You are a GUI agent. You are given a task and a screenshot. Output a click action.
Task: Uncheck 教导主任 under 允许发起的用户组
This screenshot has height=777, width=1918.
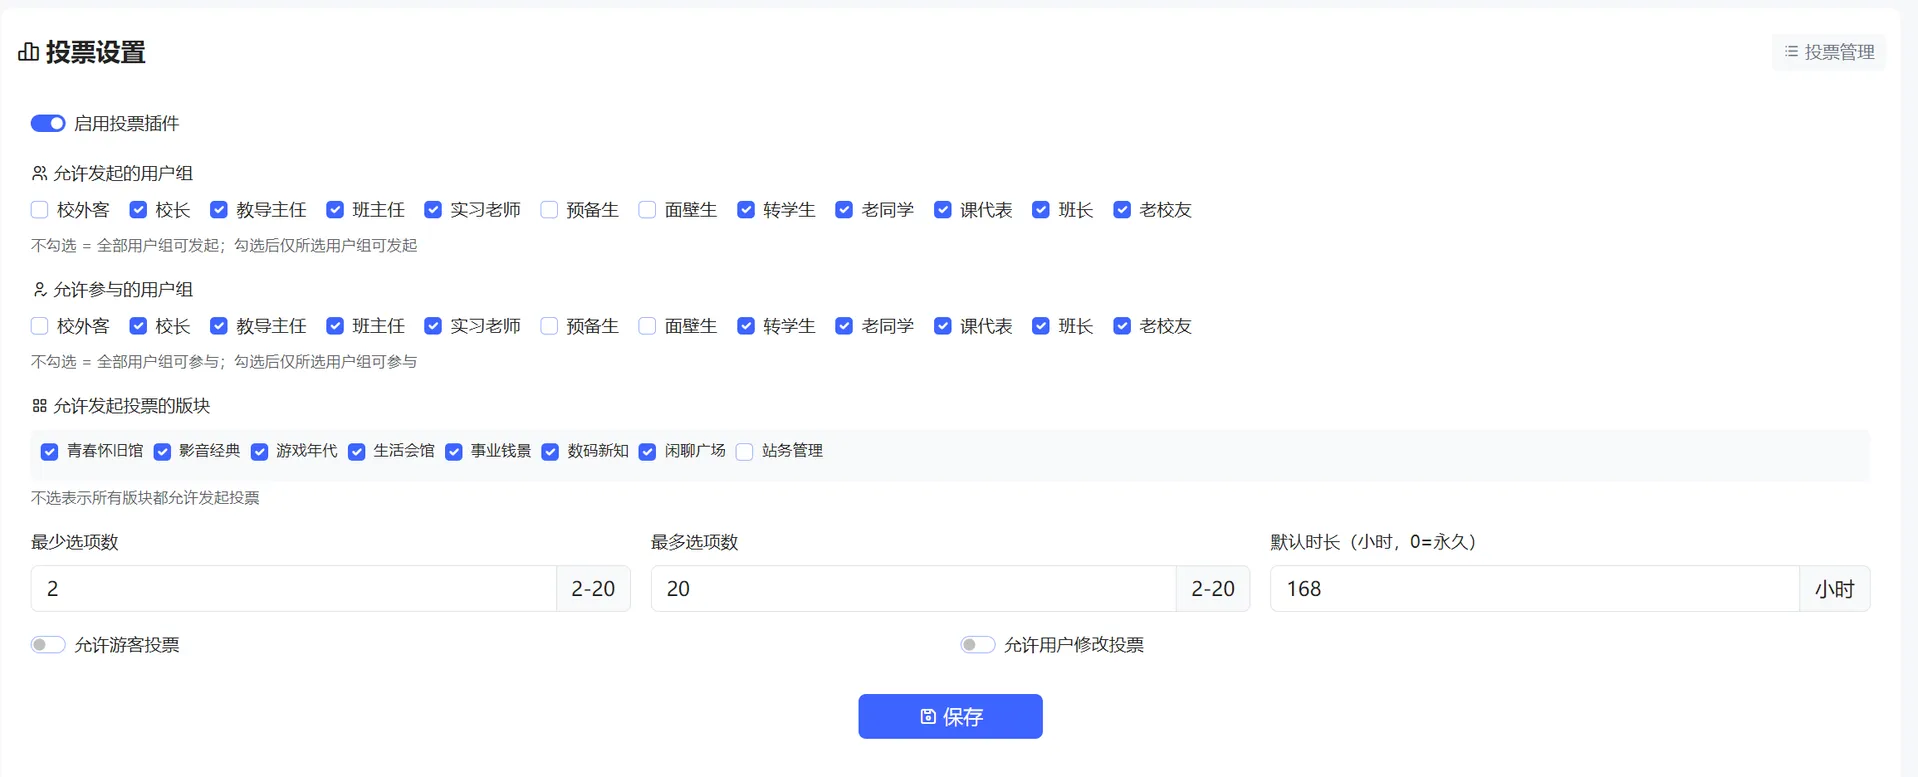(219, 210)
